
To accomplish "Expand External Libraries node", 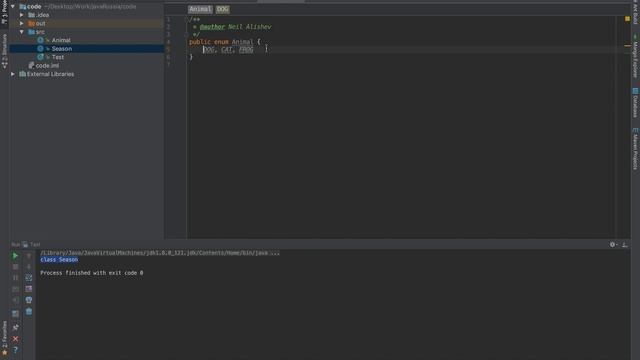I will click(x=13, y=74).
